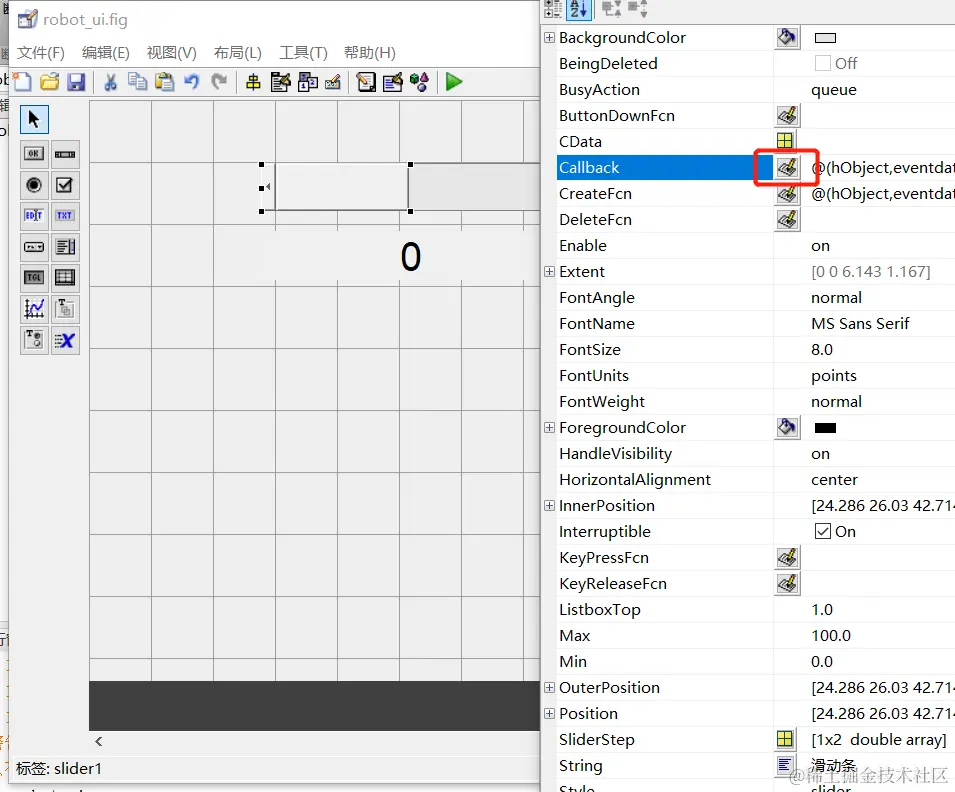Open the Tab Order Editor
The image size is (955, 792).
(308, 82)
